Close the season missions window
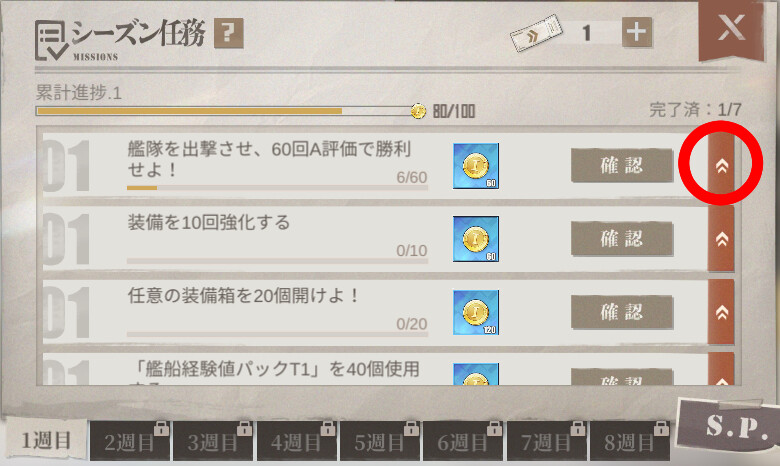 point(731,28)
